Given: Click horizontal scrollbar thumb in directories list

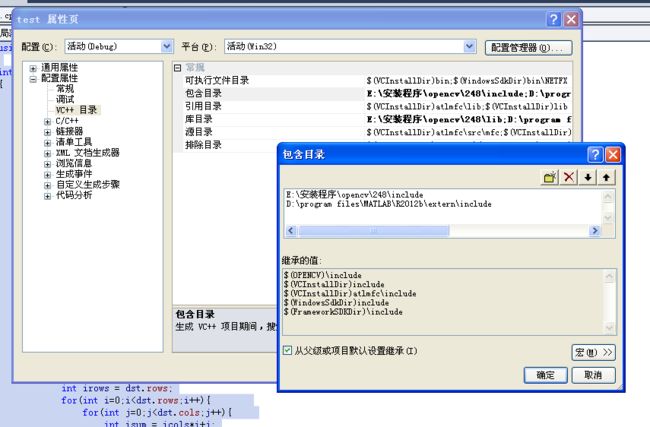Looking at the screenshot, I should pyautogui.click(x=374, y=230).
